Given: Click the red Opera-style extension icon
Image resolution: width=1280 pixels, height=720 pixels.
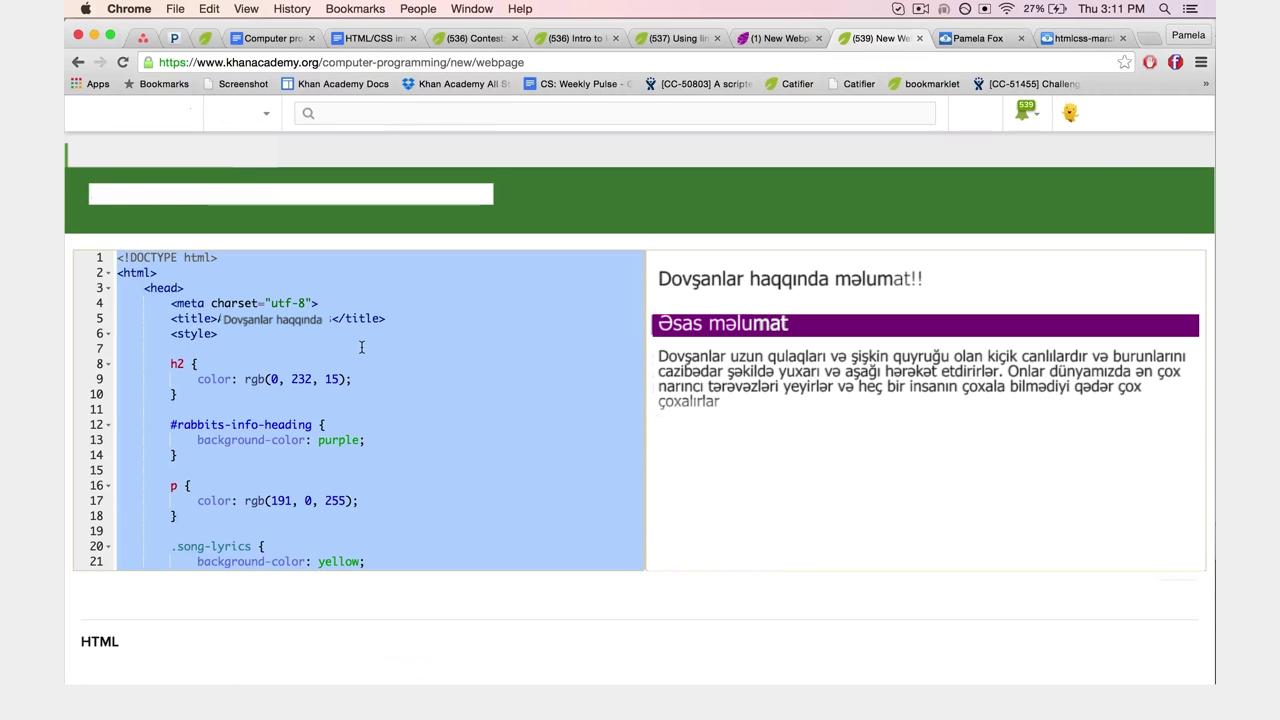Looking at the screenshot, I should [x=1150, y=62].
